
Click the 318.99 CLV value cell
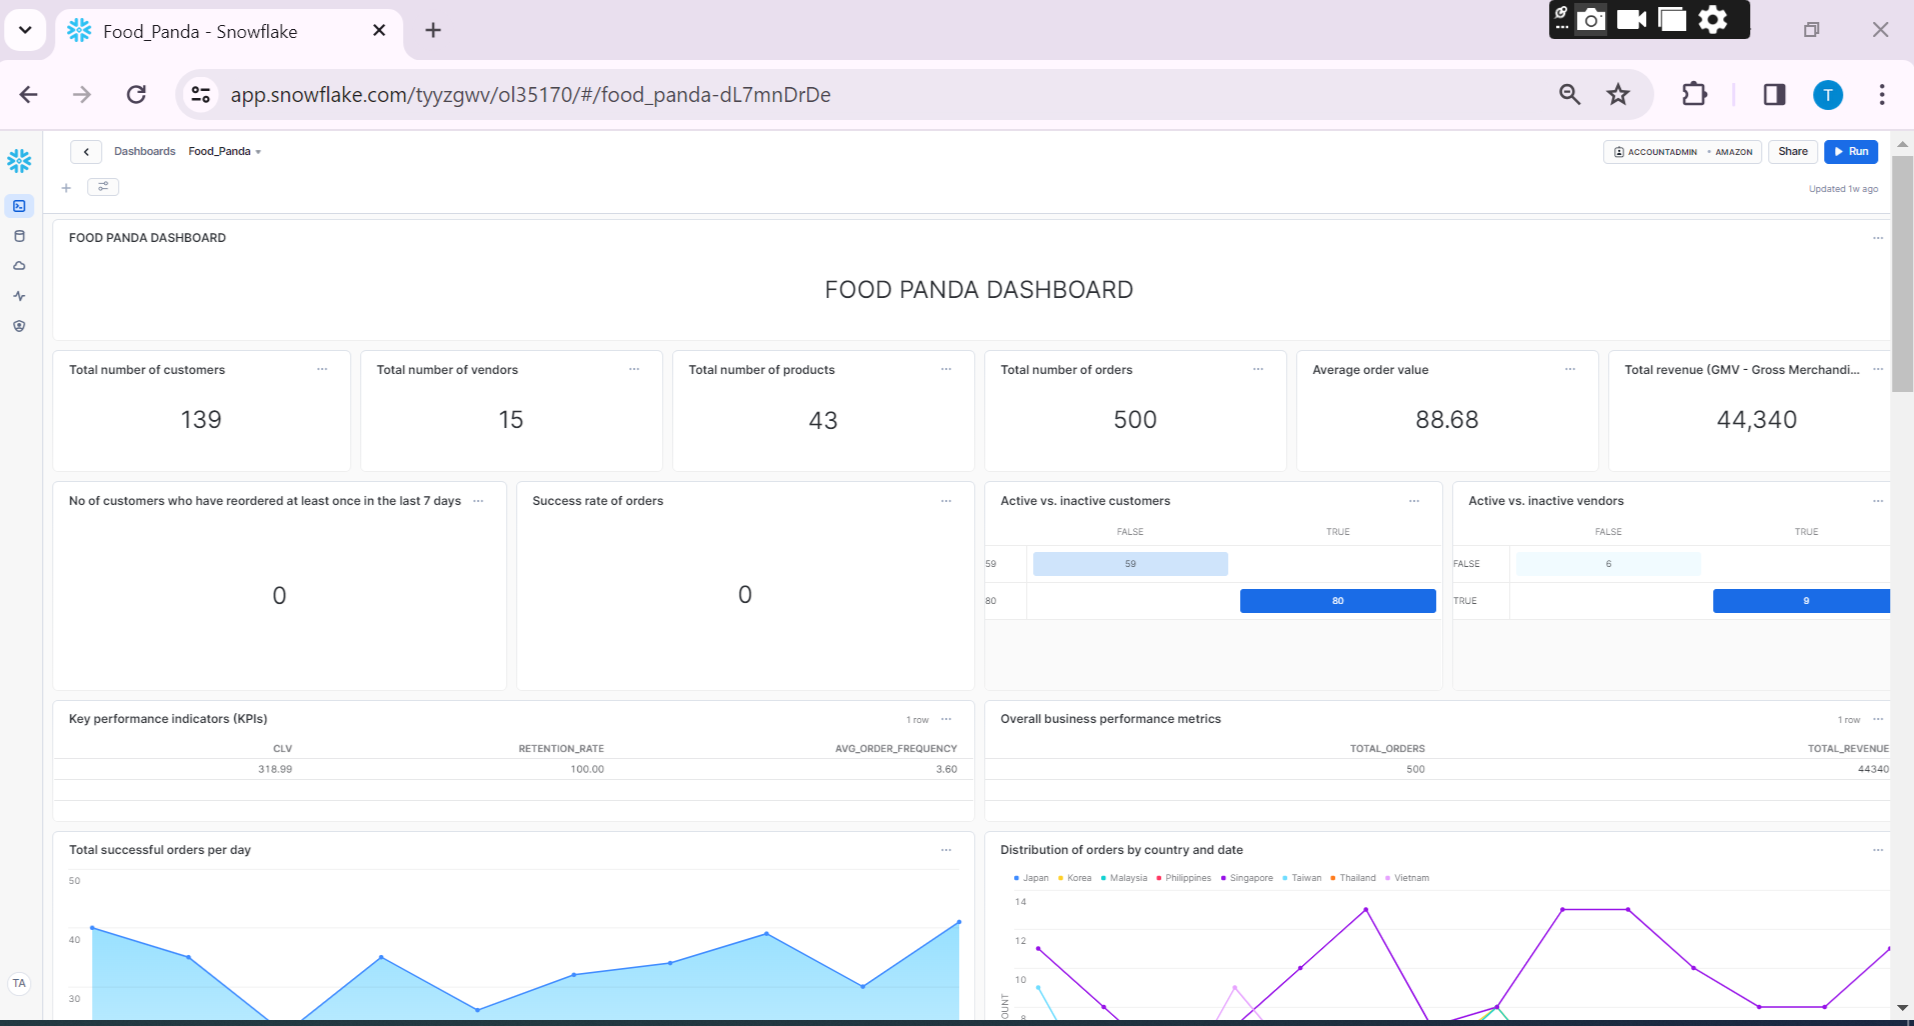coord(275,769)
